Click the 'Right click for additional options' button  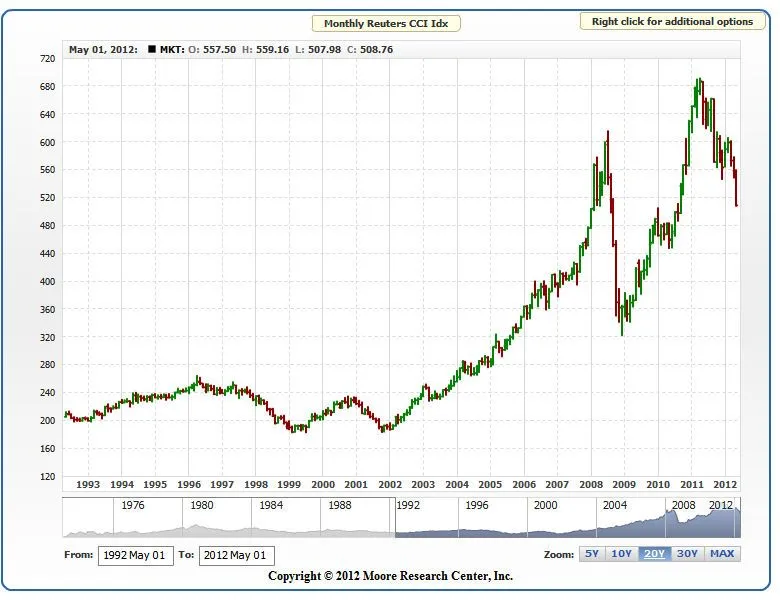[x=672, y=21]
